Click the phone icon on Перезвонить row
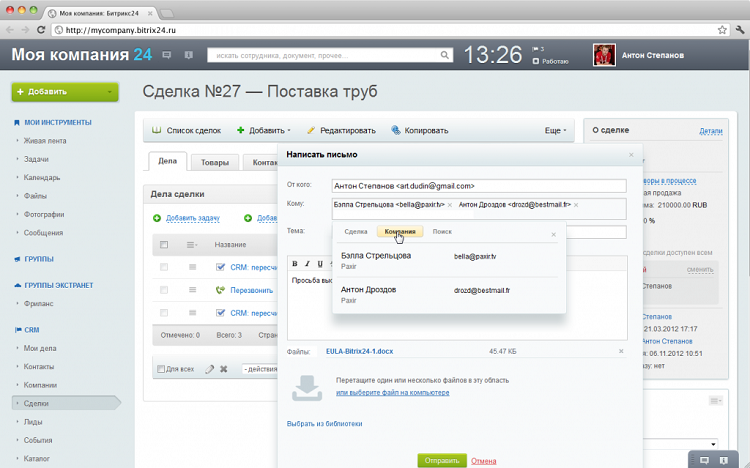The height and width of the screenshot is (468, 750). click(x=220, y=290)
